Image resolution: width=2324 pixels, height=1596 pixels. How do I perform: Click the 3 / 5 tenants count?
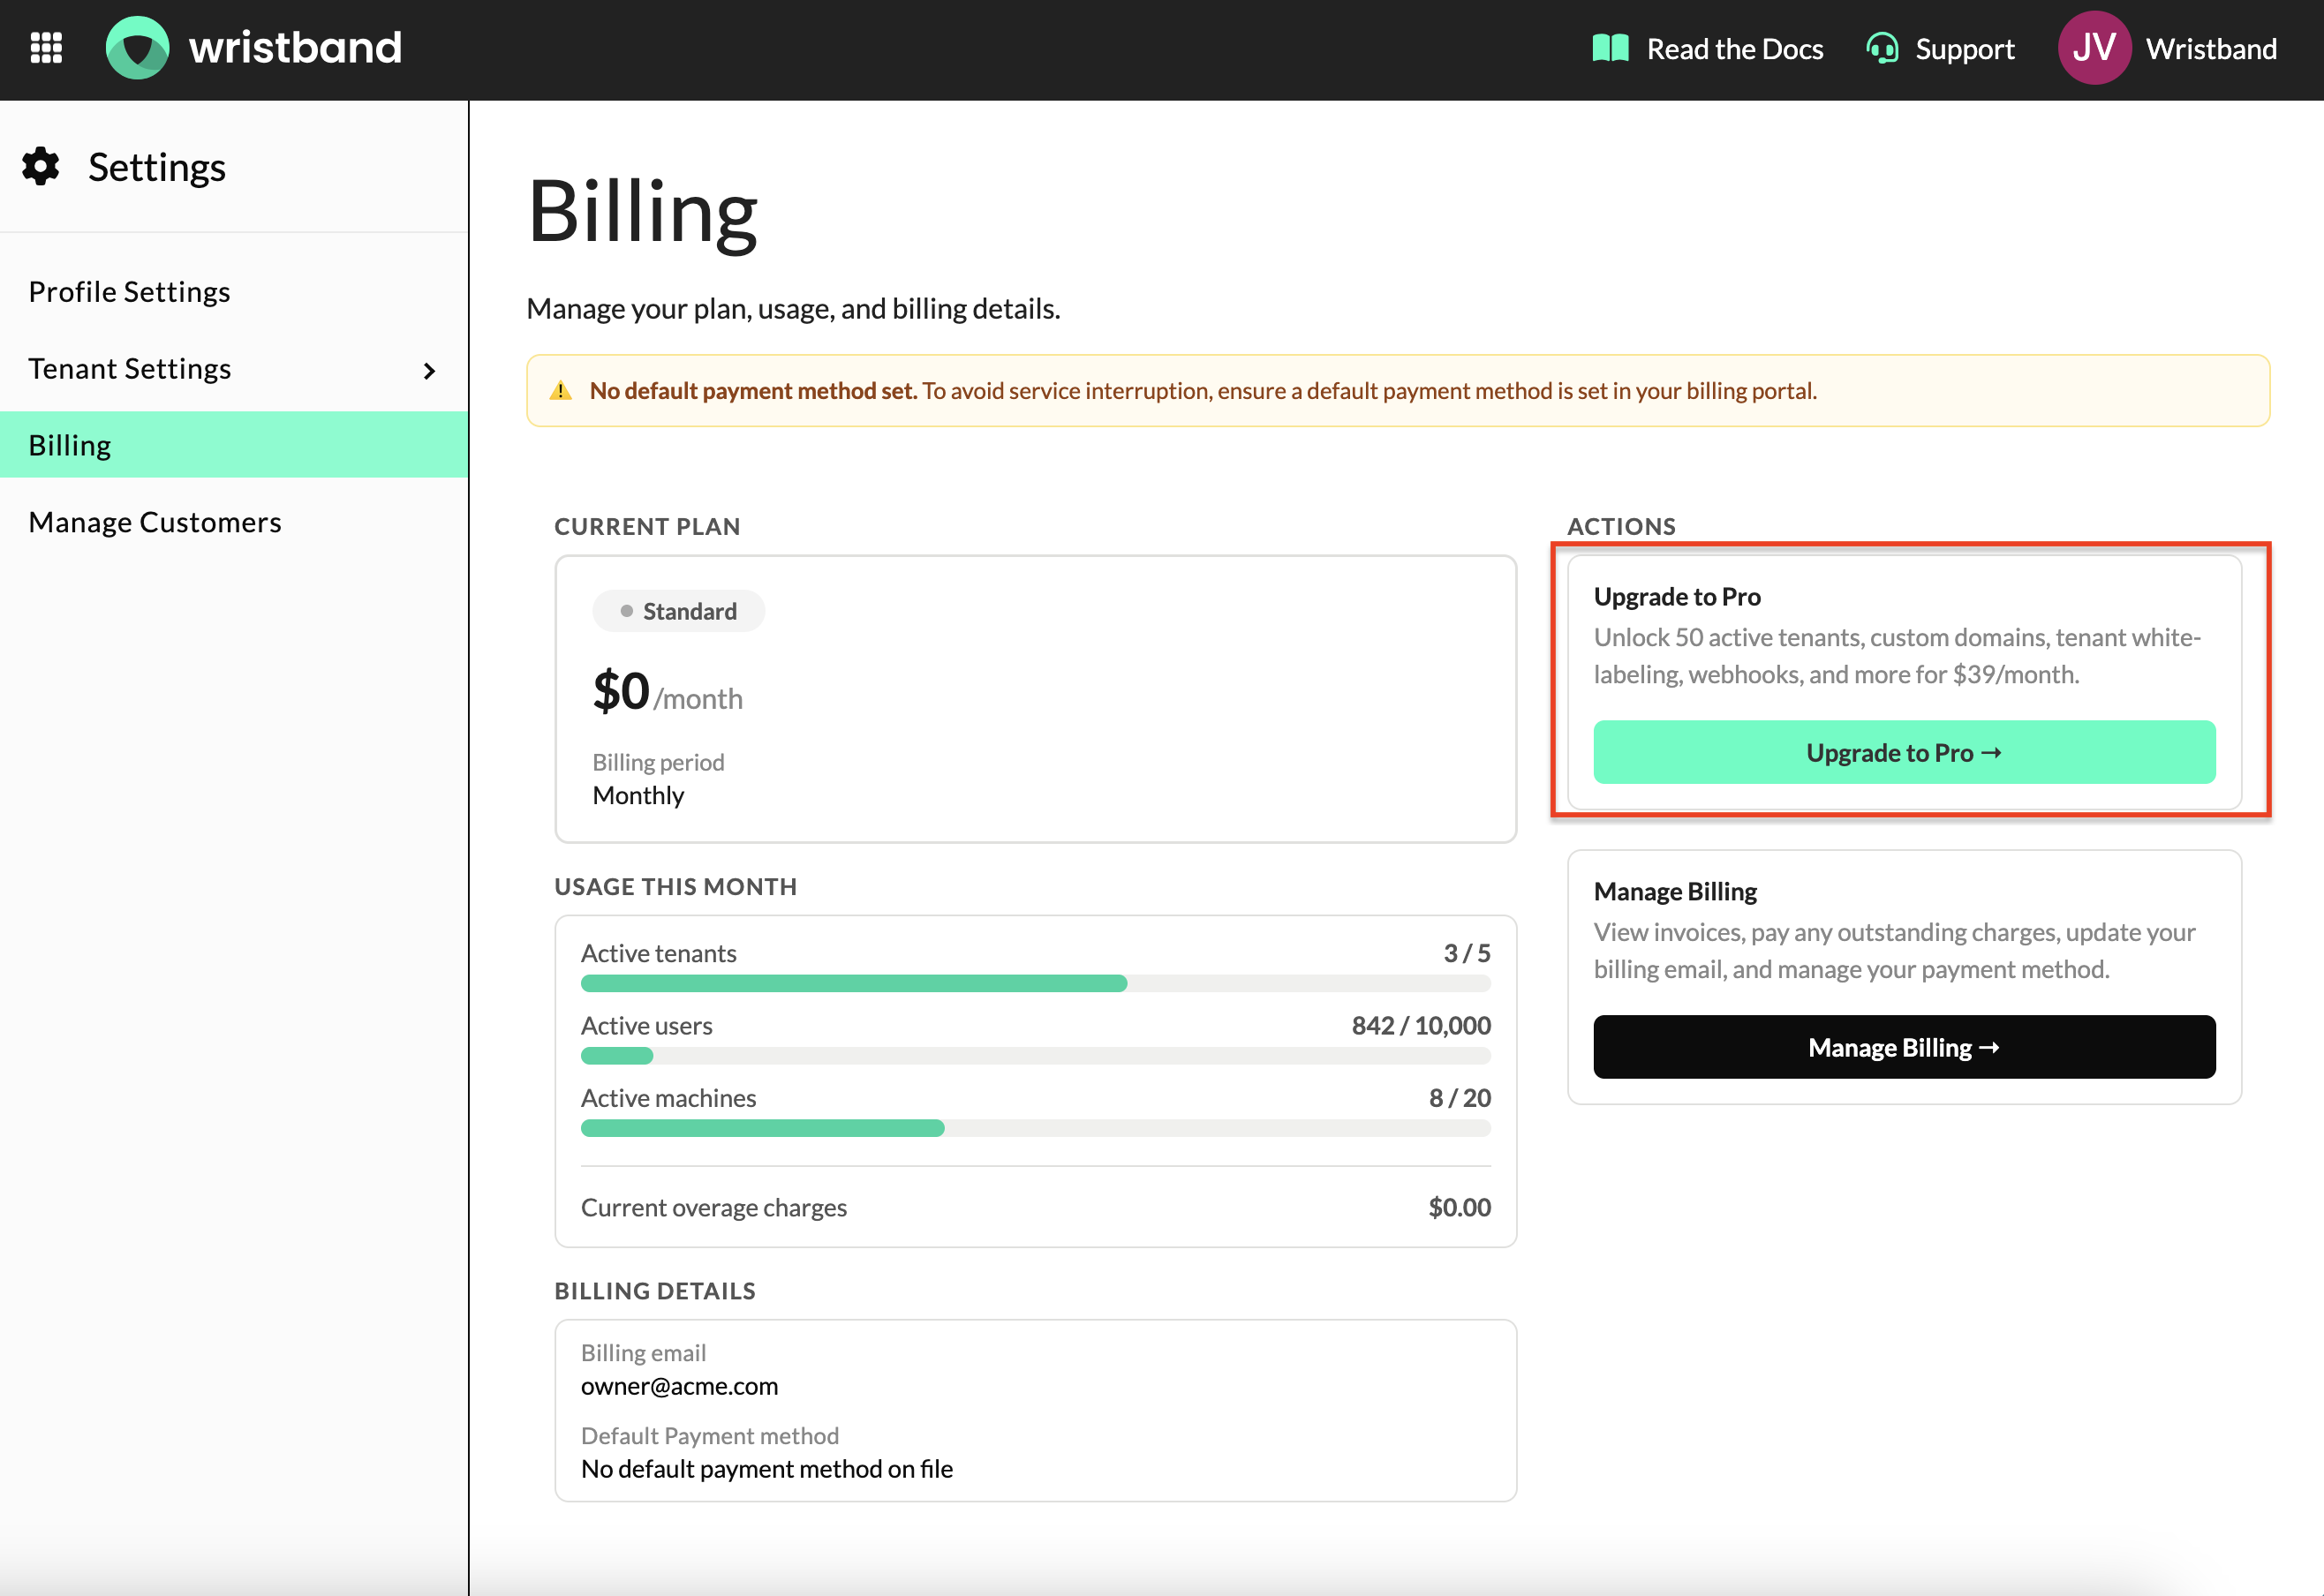click(x=1467, y=953)
